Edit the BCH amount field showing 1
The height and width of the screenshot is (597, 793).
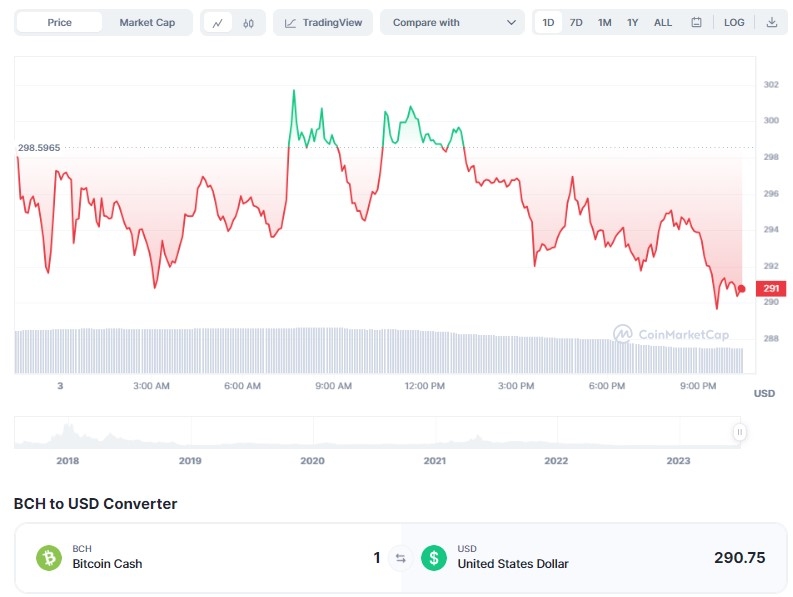pos(377,558)
